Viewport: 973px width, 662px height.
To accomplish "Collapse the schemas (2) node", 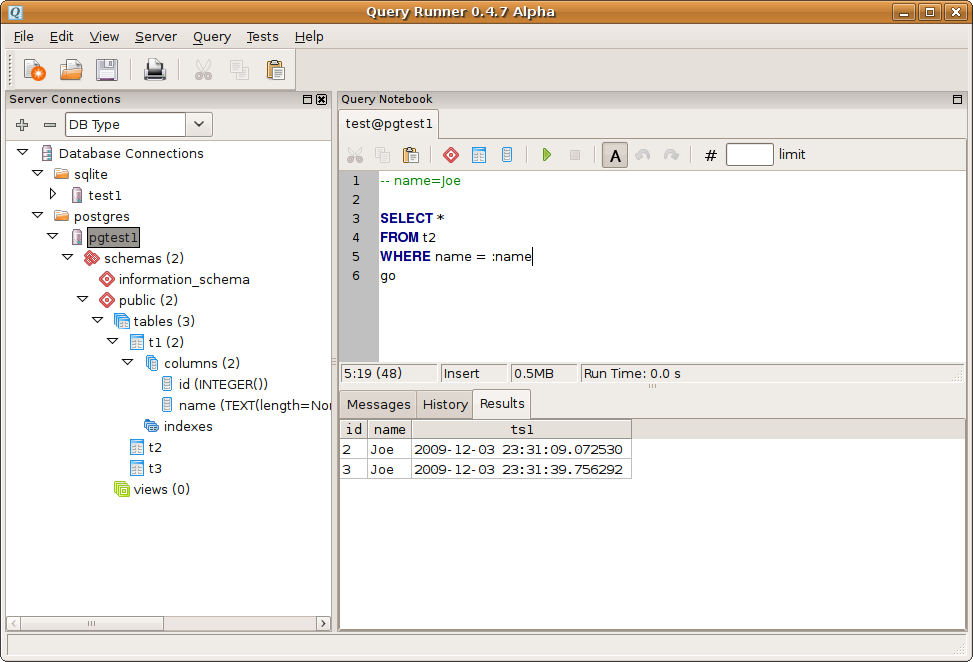I will (x=68, y=257).
